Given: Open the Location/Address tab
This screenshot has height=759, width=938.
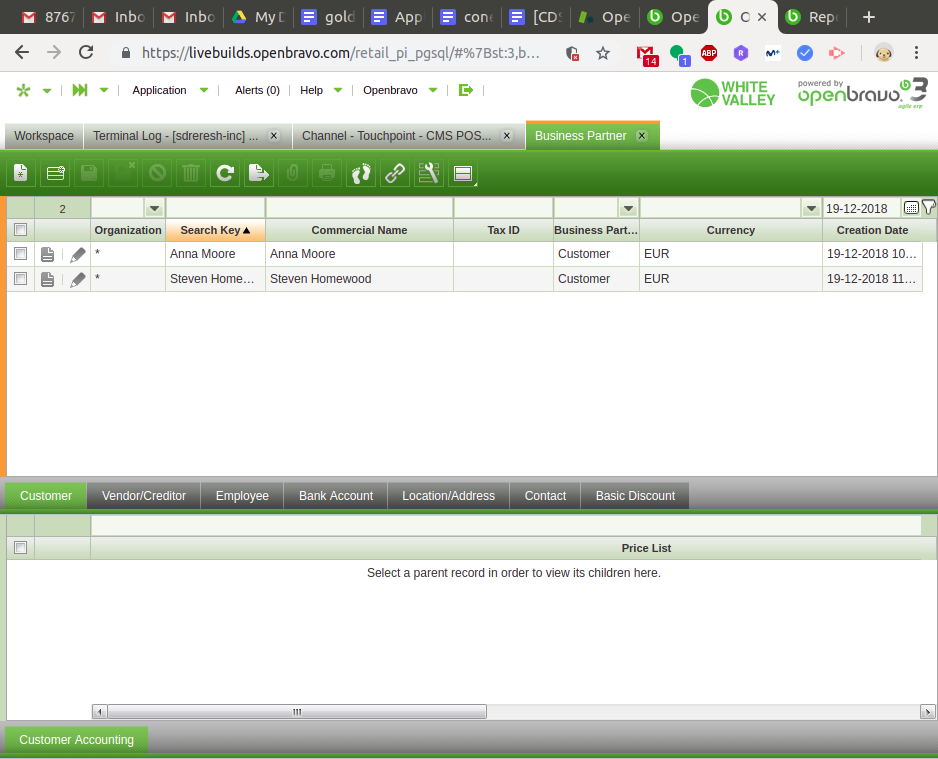Looking at the screenshot, I should coord(448,495).
